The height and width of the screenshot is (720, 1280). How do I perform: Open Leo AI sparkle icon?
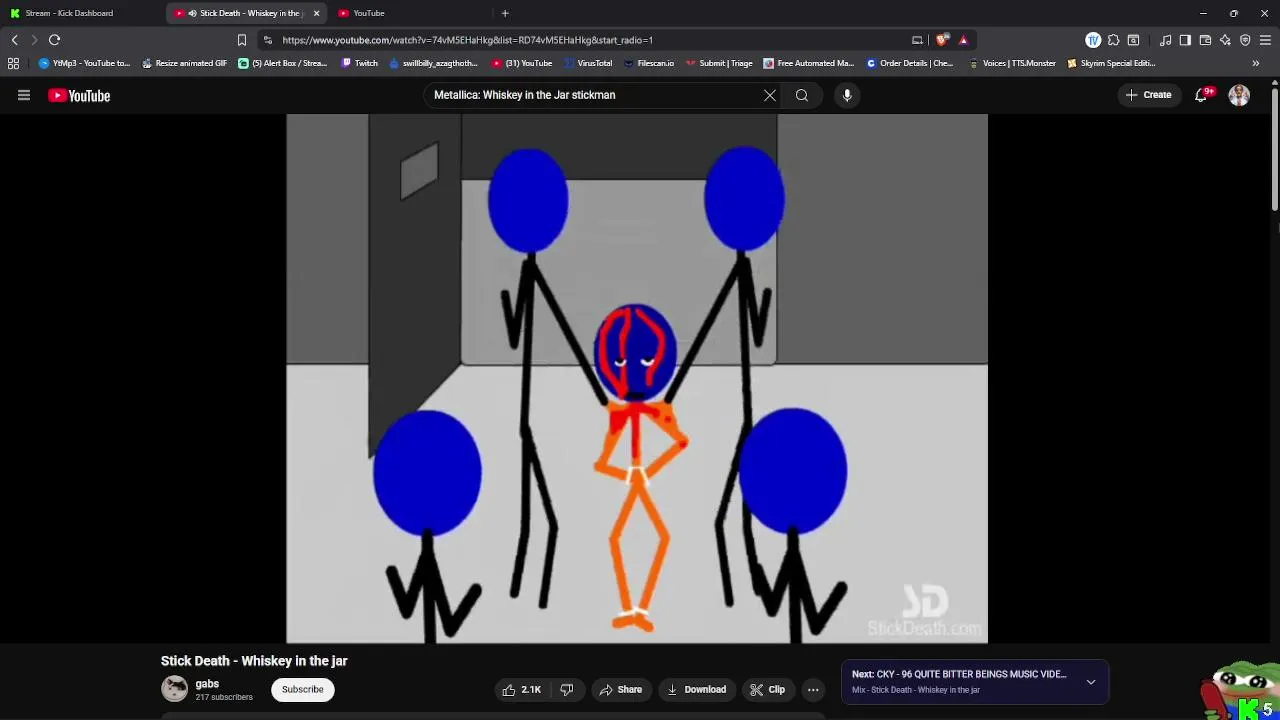[1225, 40]
